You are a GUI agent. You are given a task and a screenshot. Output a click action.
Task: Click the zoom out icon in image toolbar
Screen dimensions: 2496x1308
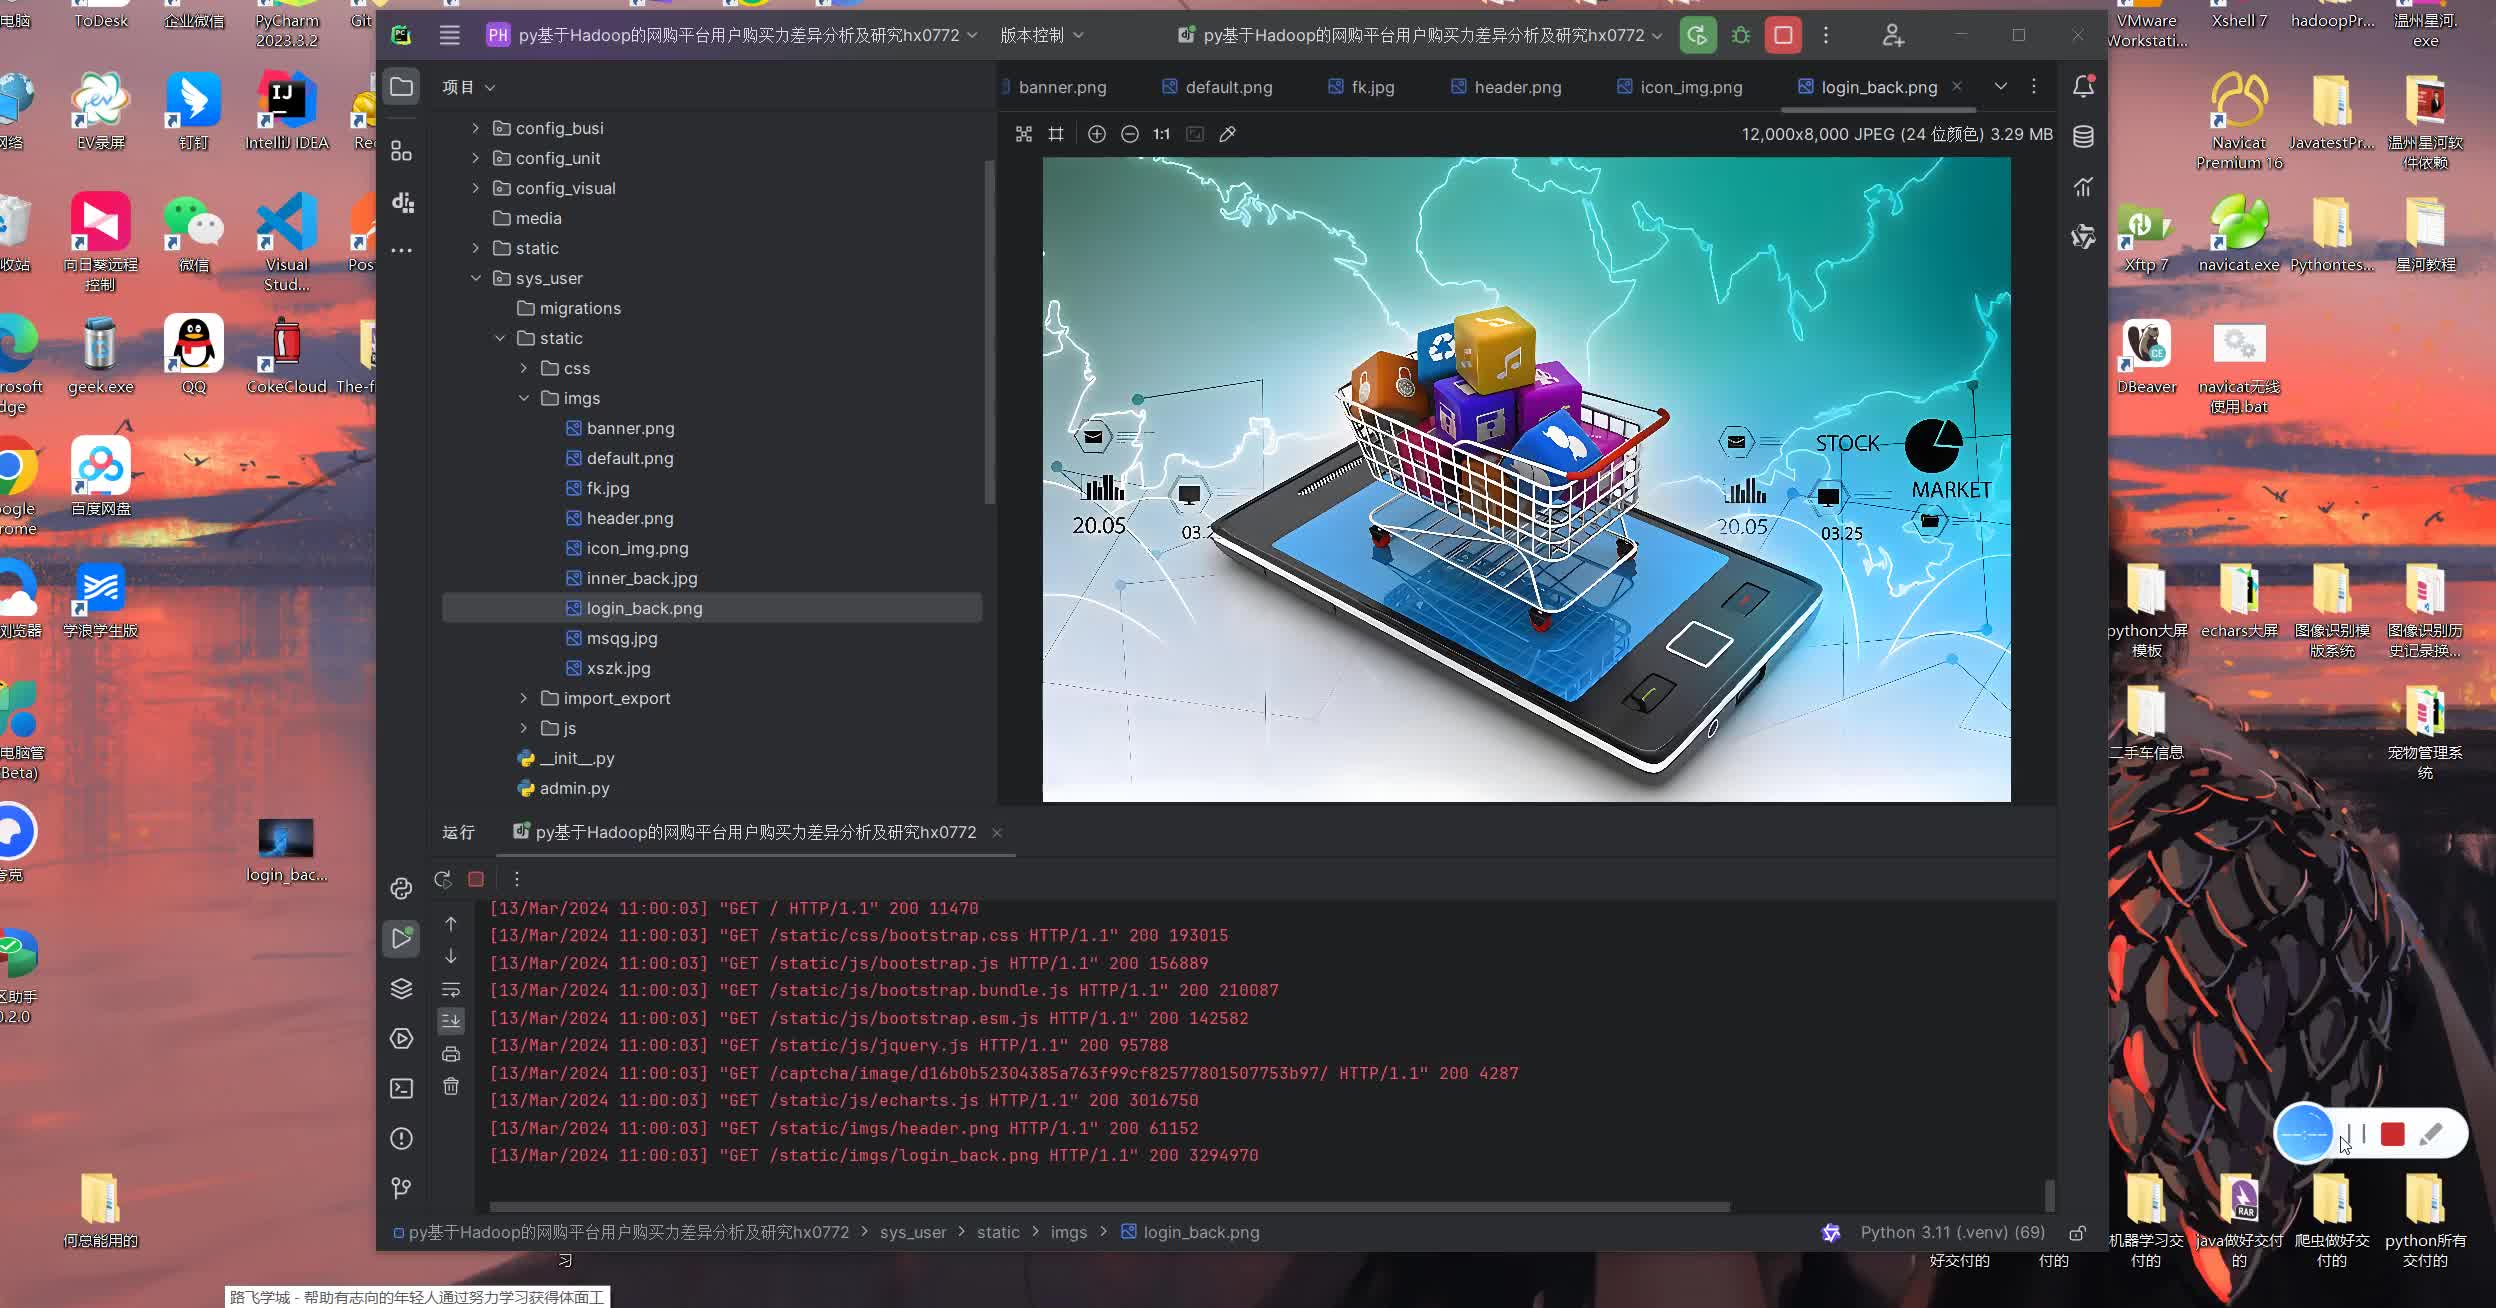pyautogui.click(x=1130, y=134)
